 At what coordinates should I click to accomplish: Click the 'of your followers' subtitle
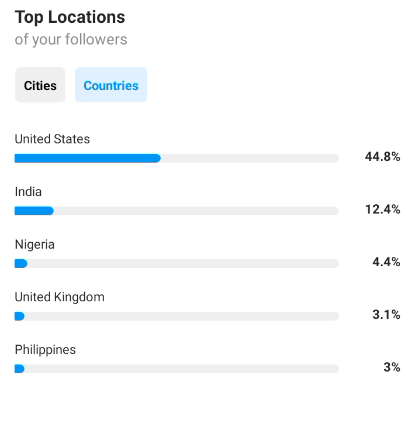coord(71,39)
